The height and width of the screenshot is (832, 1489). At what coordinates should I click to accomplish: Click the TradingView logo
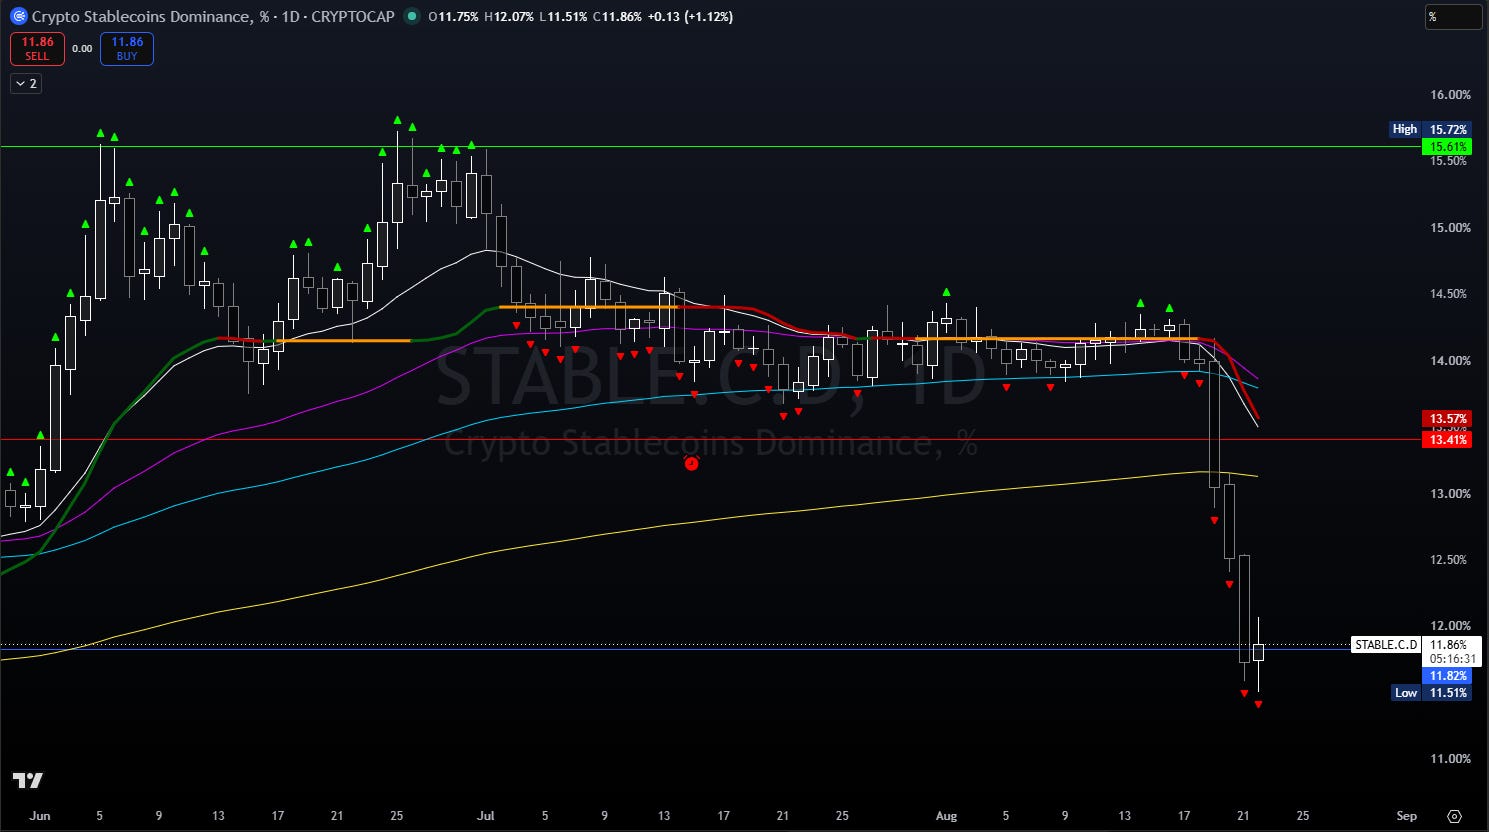click(x=28, y=781)
